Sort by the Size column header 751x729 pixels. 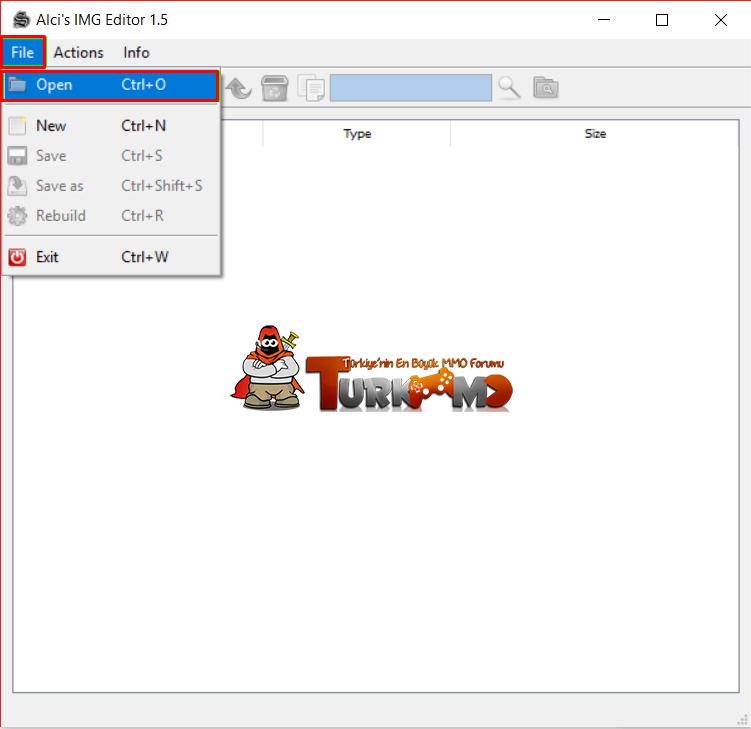click(595, 134)
